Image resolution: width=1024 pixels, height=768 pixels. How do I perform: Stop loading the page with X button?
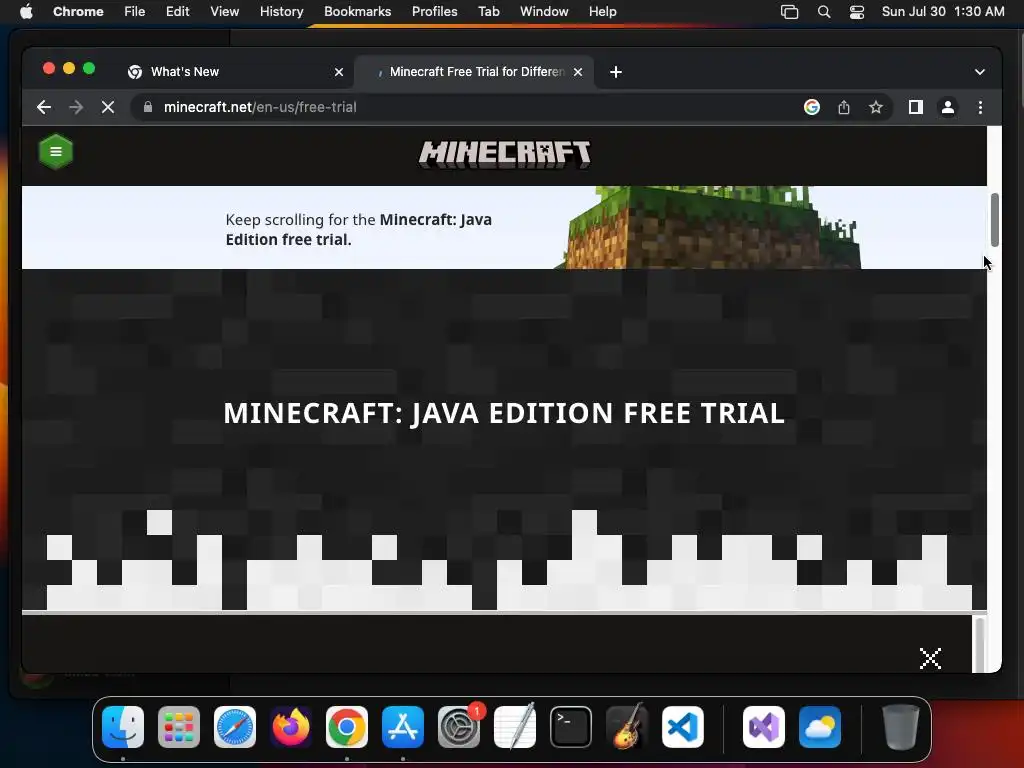tap(108, 107)
